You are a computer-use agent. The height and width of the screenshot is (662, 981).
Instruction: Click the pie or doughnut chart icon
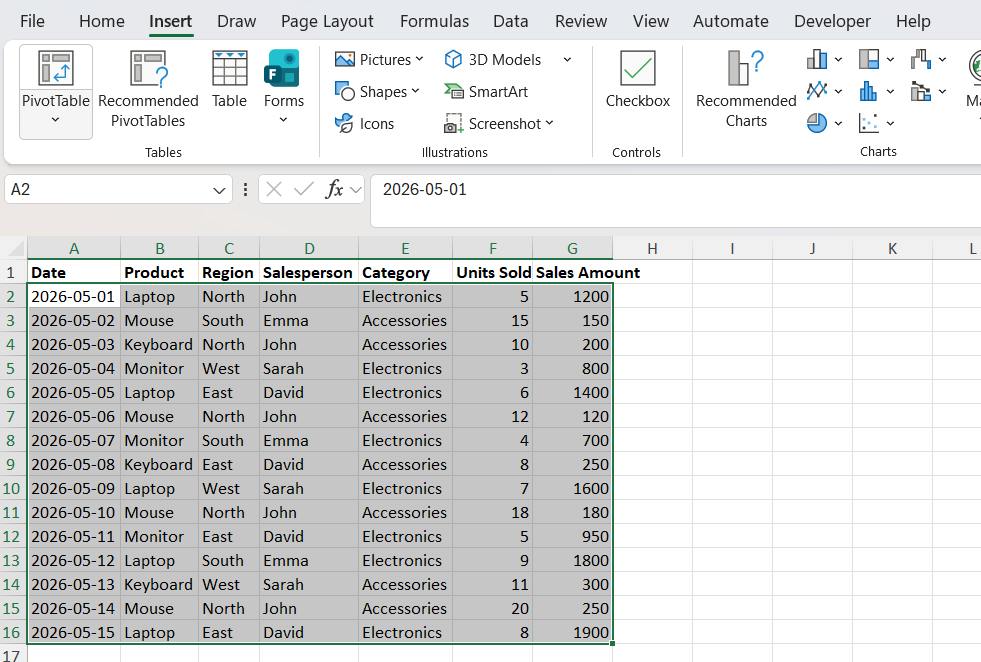click(x=817, y=123)
